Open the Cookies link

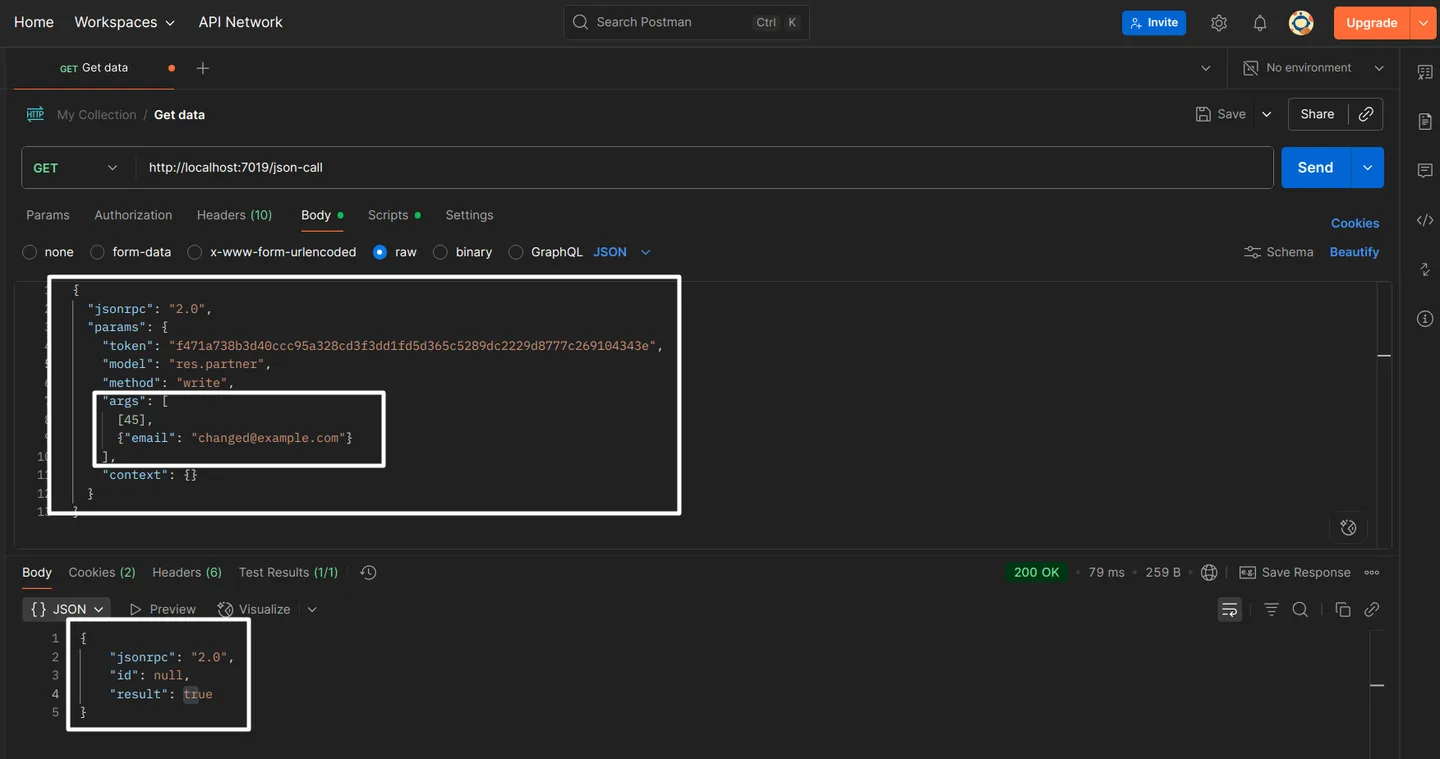[1355, 223]
